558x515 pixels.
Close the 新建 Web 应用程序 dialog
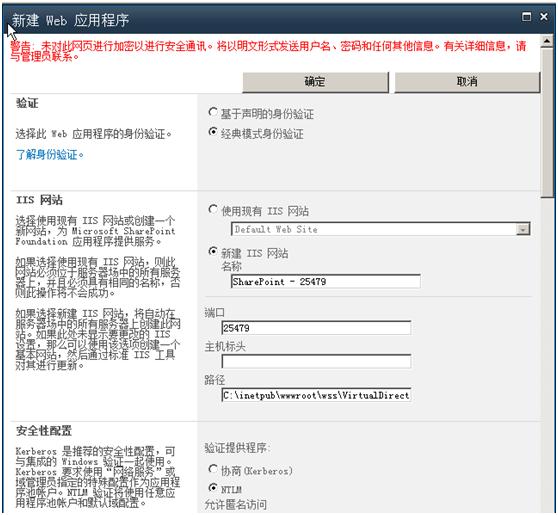544,16
